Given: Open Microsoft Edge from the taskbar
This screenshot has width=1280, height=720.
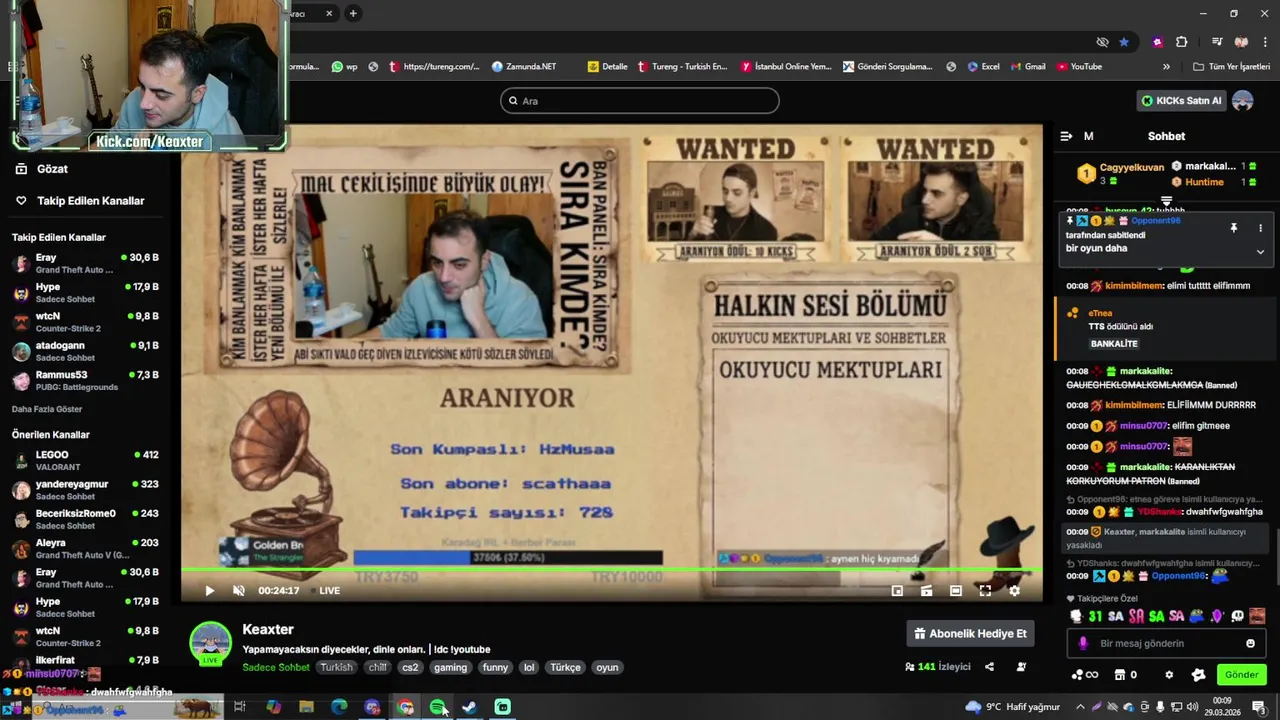Looking at the screenshot, I should [339, 707].
